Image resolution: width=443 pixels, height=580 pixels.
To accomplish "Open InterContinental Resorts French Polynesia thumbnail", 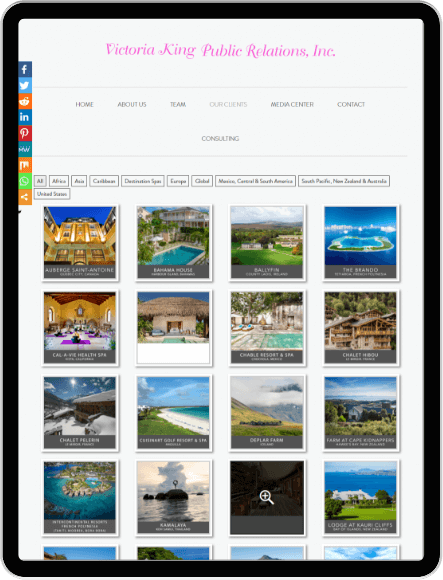I will 80,498.
